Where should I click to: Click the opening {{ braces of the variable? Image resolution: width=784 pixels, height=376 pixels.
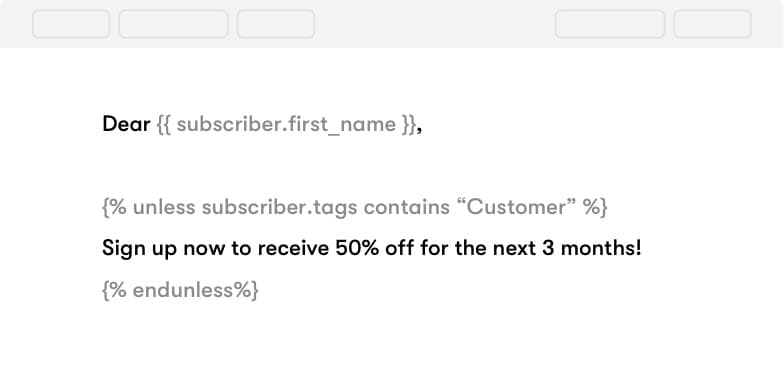[164, 124]
